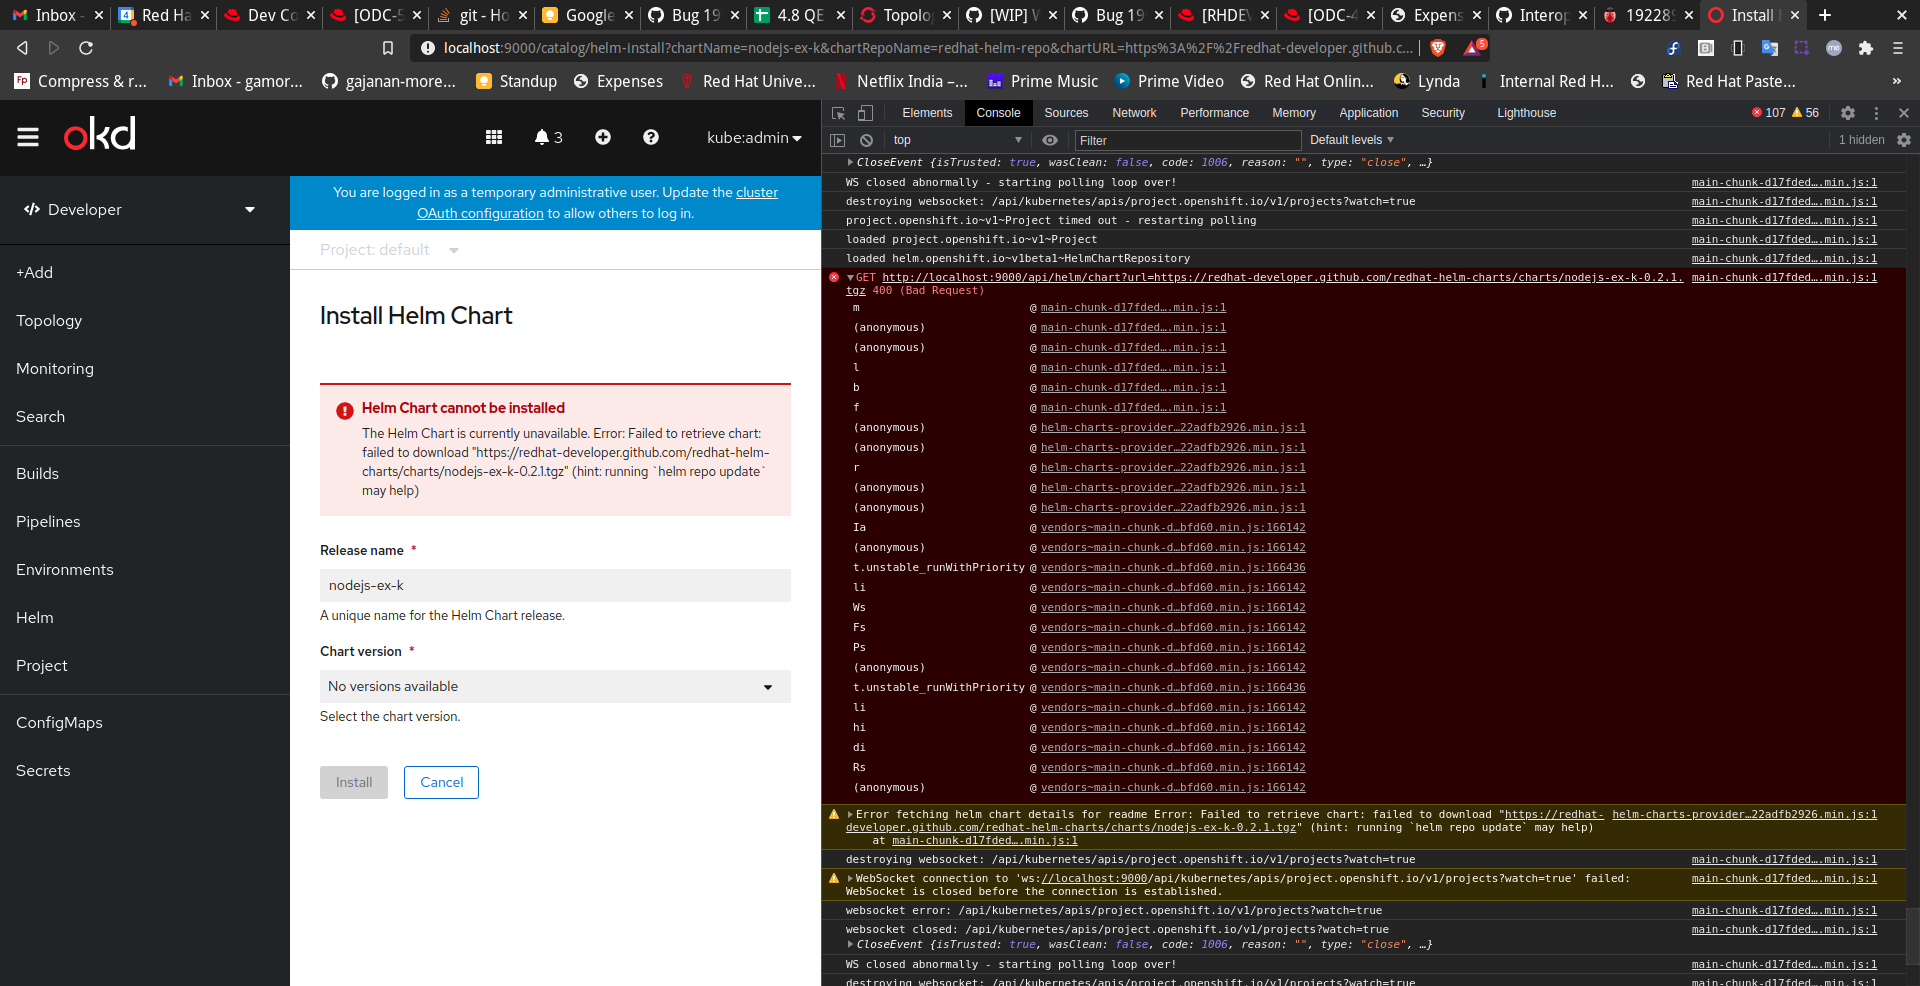1920x986 pixels.
Task: Show more bookmarks with the overflow chevron
Action: pos(1897,81)
